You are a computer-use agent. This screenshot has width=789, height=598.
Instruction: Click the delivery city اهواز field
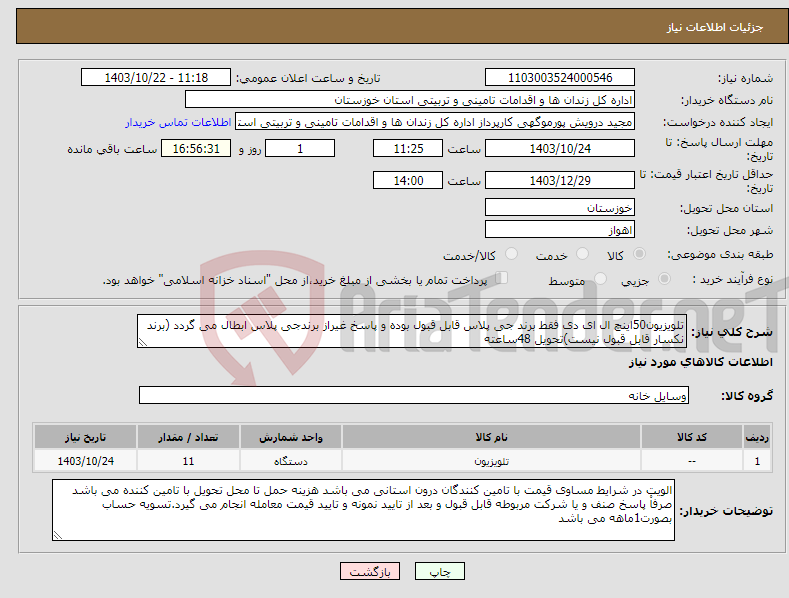(x=560, y=230)
